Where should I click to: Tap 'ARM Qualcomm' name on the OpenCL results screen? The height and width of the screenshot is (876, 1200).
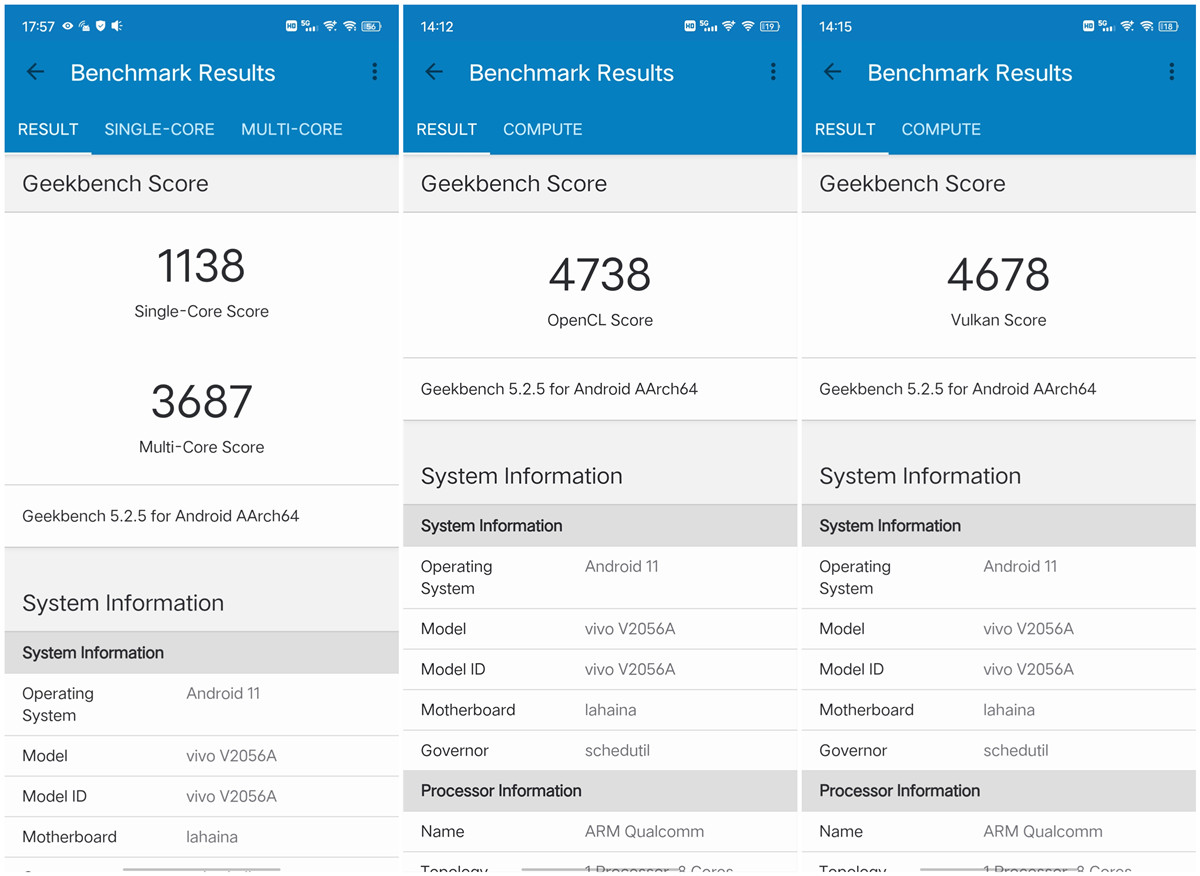pyautogui.click(x=645, y=831)
